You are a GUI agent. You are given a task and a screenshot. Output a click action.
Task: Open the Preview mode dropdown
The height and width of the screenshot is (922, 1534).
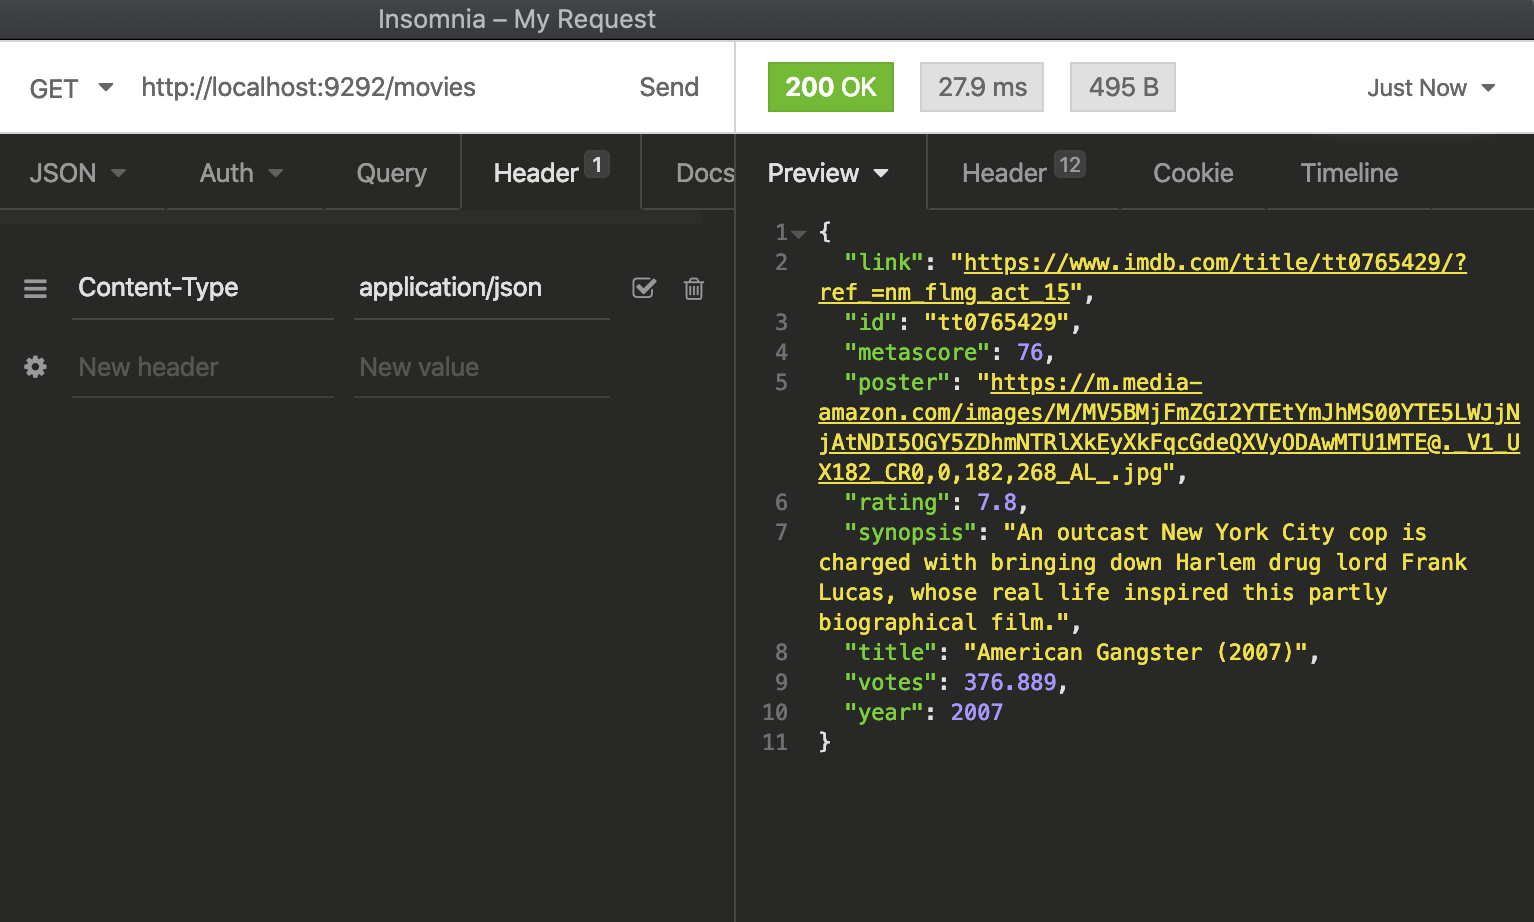(x=828, y=173)
